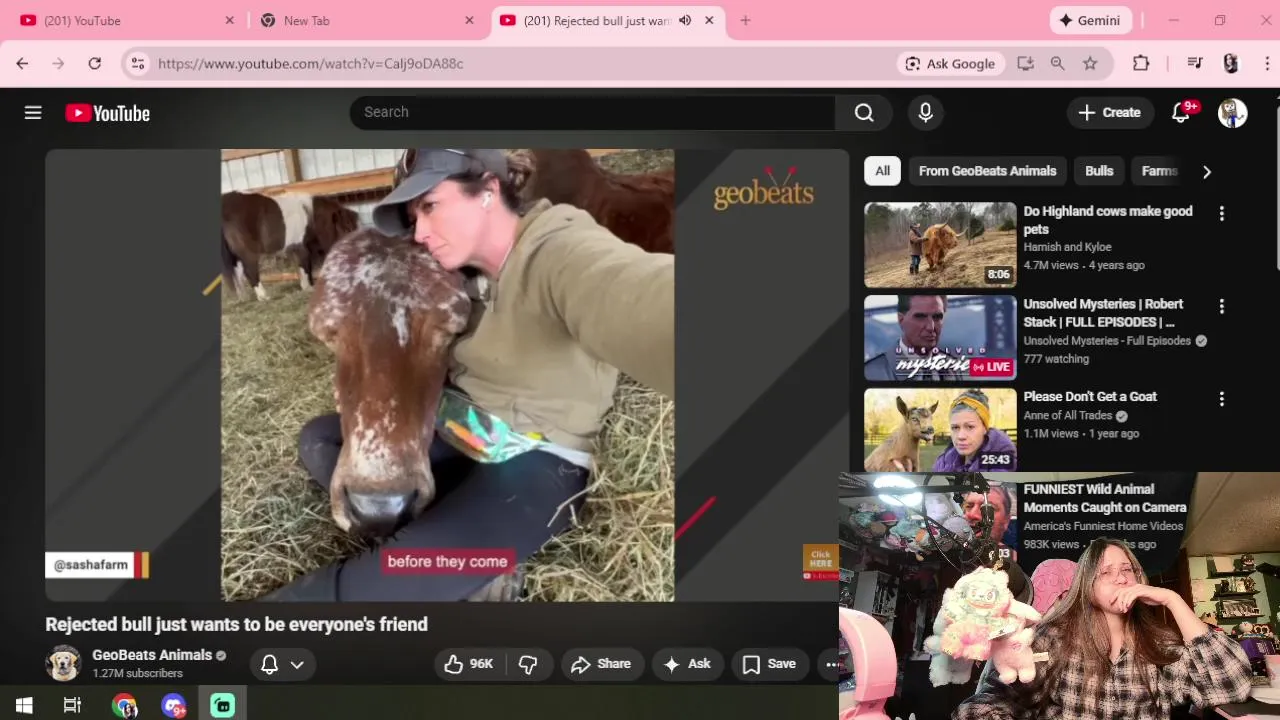
Task: Reload the current page
Action: coord(94,63)
